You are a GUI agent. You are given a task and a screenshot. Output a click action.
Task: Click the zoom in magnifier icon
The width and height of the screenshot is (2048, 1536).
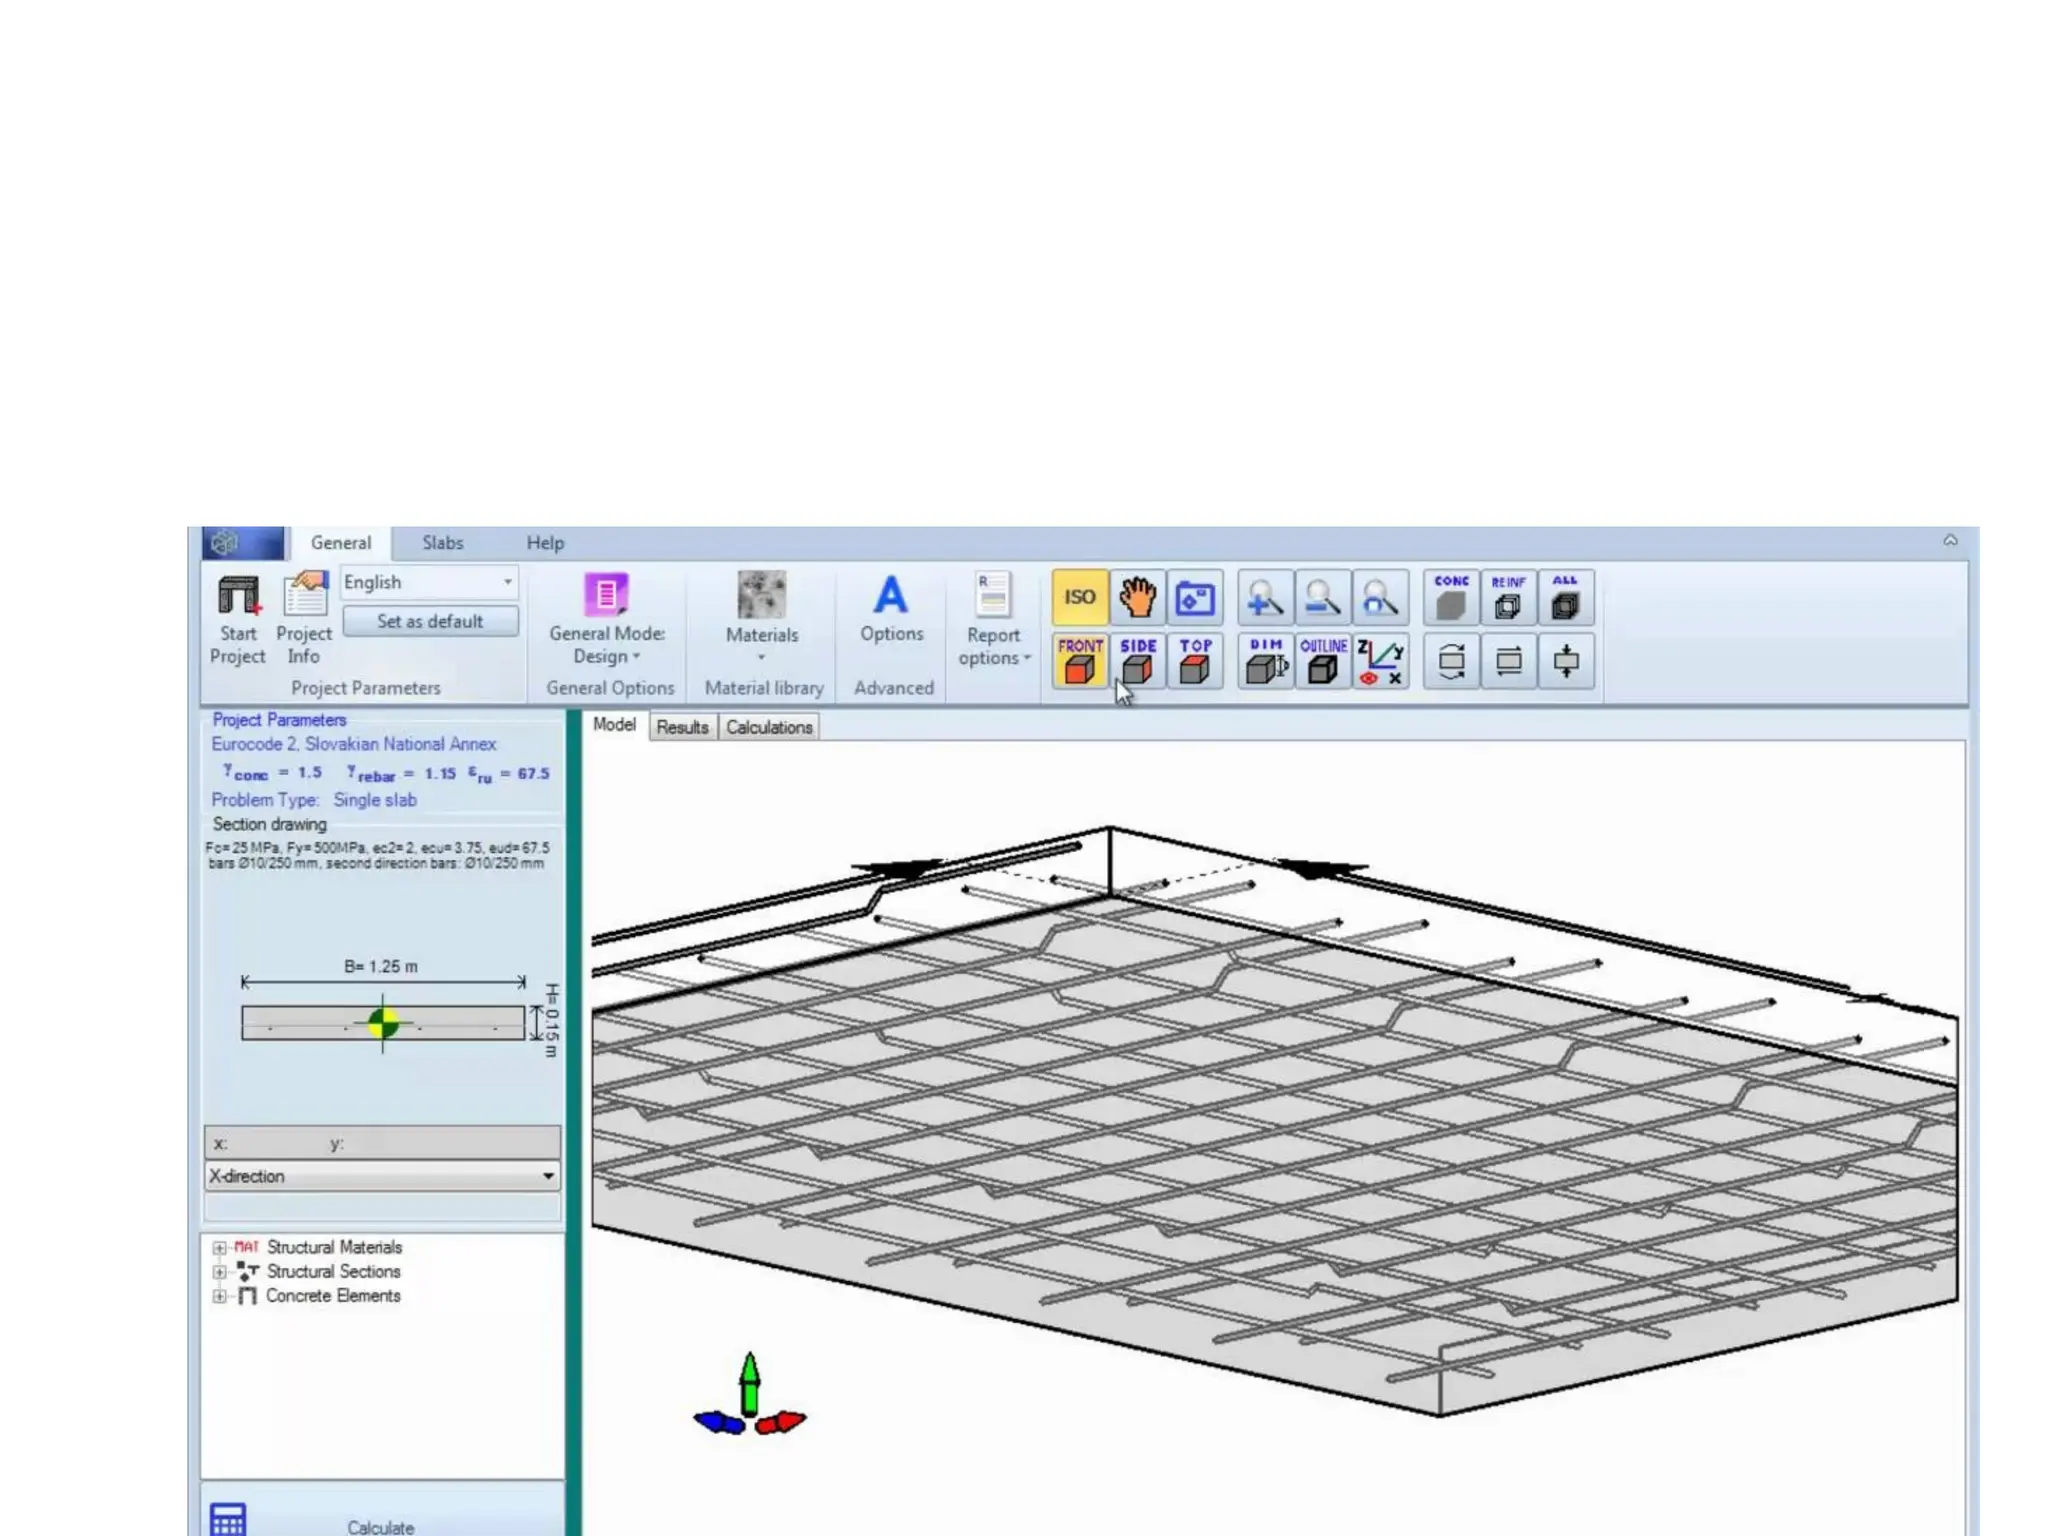(1264, 598)
